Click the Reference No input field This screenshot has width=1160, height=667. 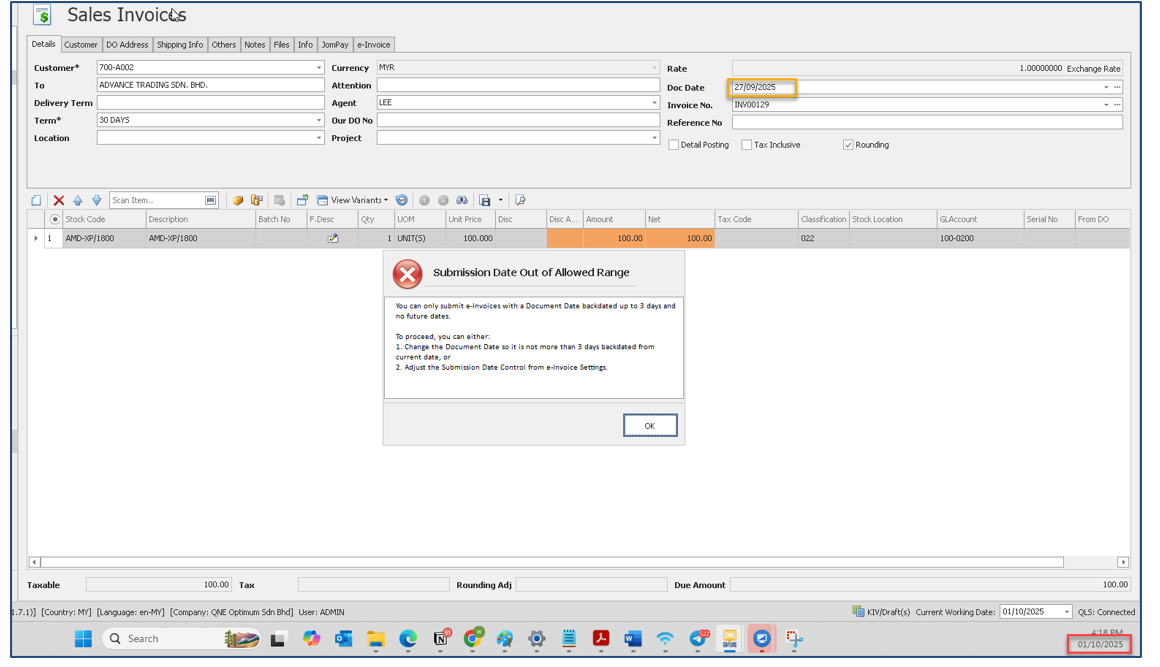[x=927, y=123]
